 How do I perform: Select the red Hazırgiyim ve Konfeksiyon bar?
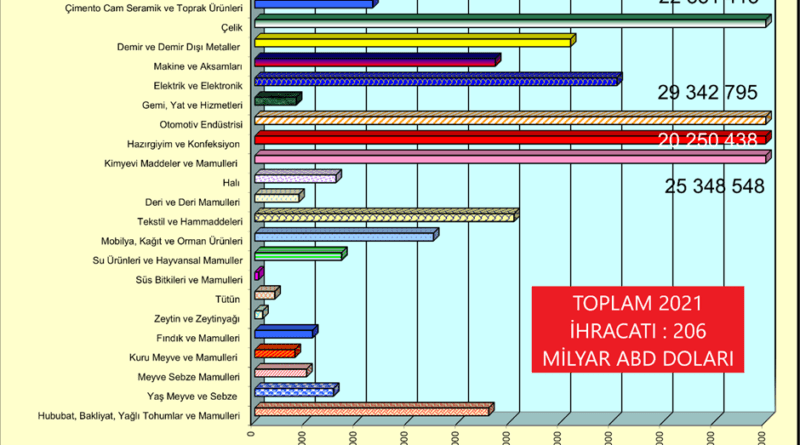point(510,139)
